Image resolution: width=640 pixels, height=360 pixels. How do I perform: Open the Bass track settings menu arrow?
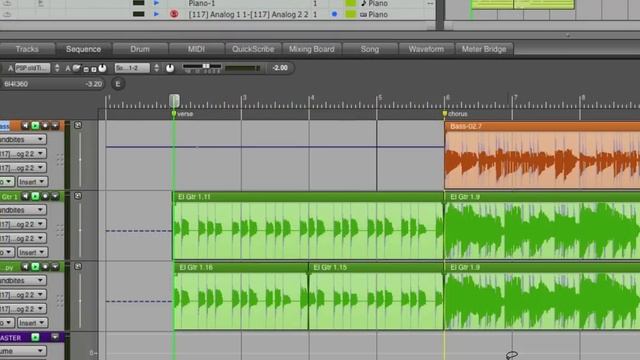click(55, 126)
